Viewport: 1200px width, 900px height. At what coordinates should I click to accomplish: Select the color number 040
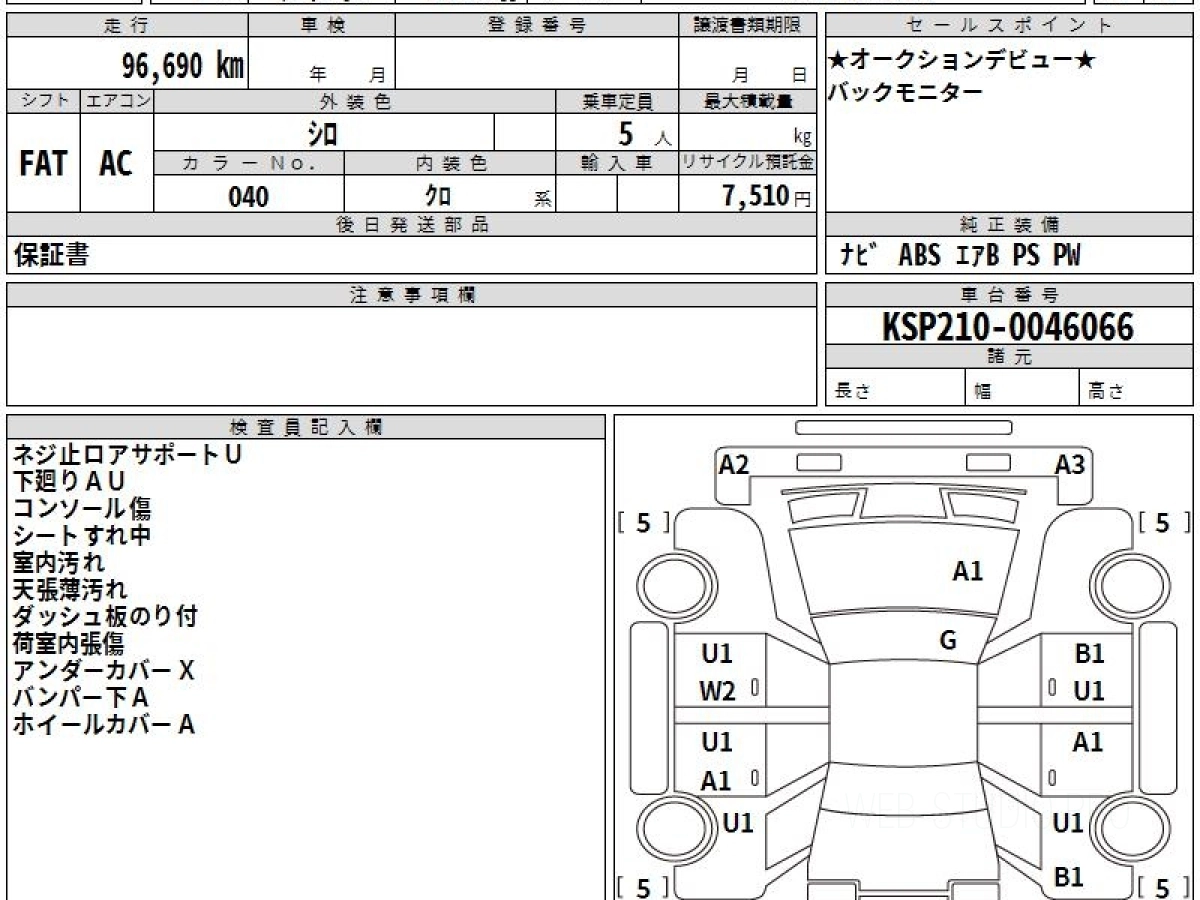(x=249, y=197)
